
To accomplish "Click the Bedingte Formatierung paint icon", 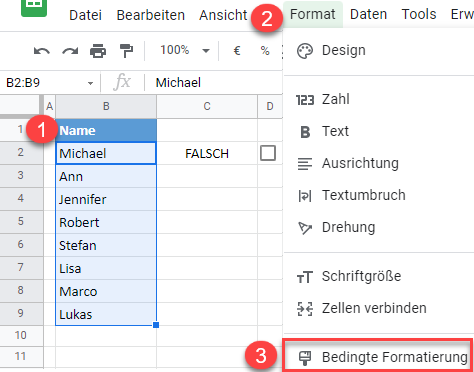I will pyautogui.click(x=305, y=358).
